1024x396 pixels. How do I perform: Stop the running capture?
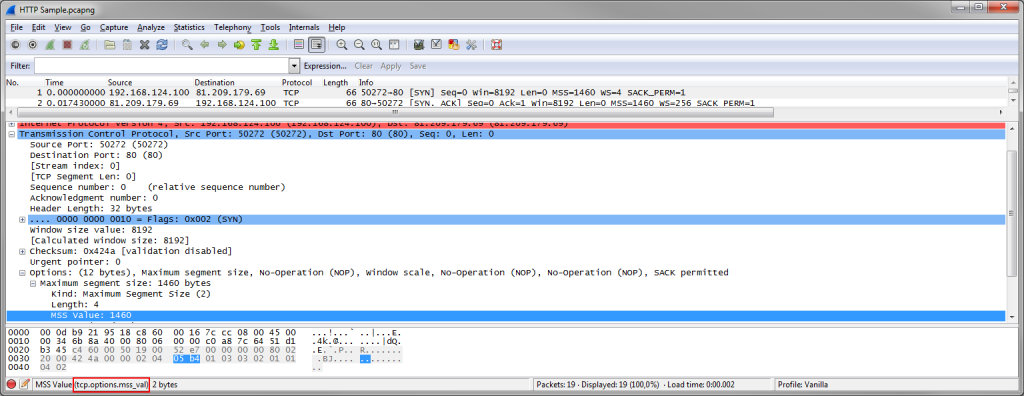pos(67,45)
